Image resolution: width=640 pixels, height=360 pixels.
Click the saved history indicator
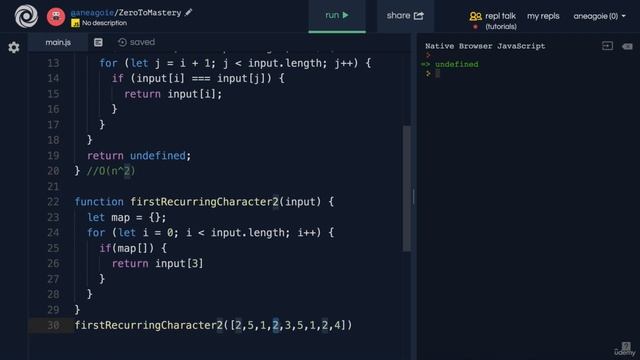137,42
